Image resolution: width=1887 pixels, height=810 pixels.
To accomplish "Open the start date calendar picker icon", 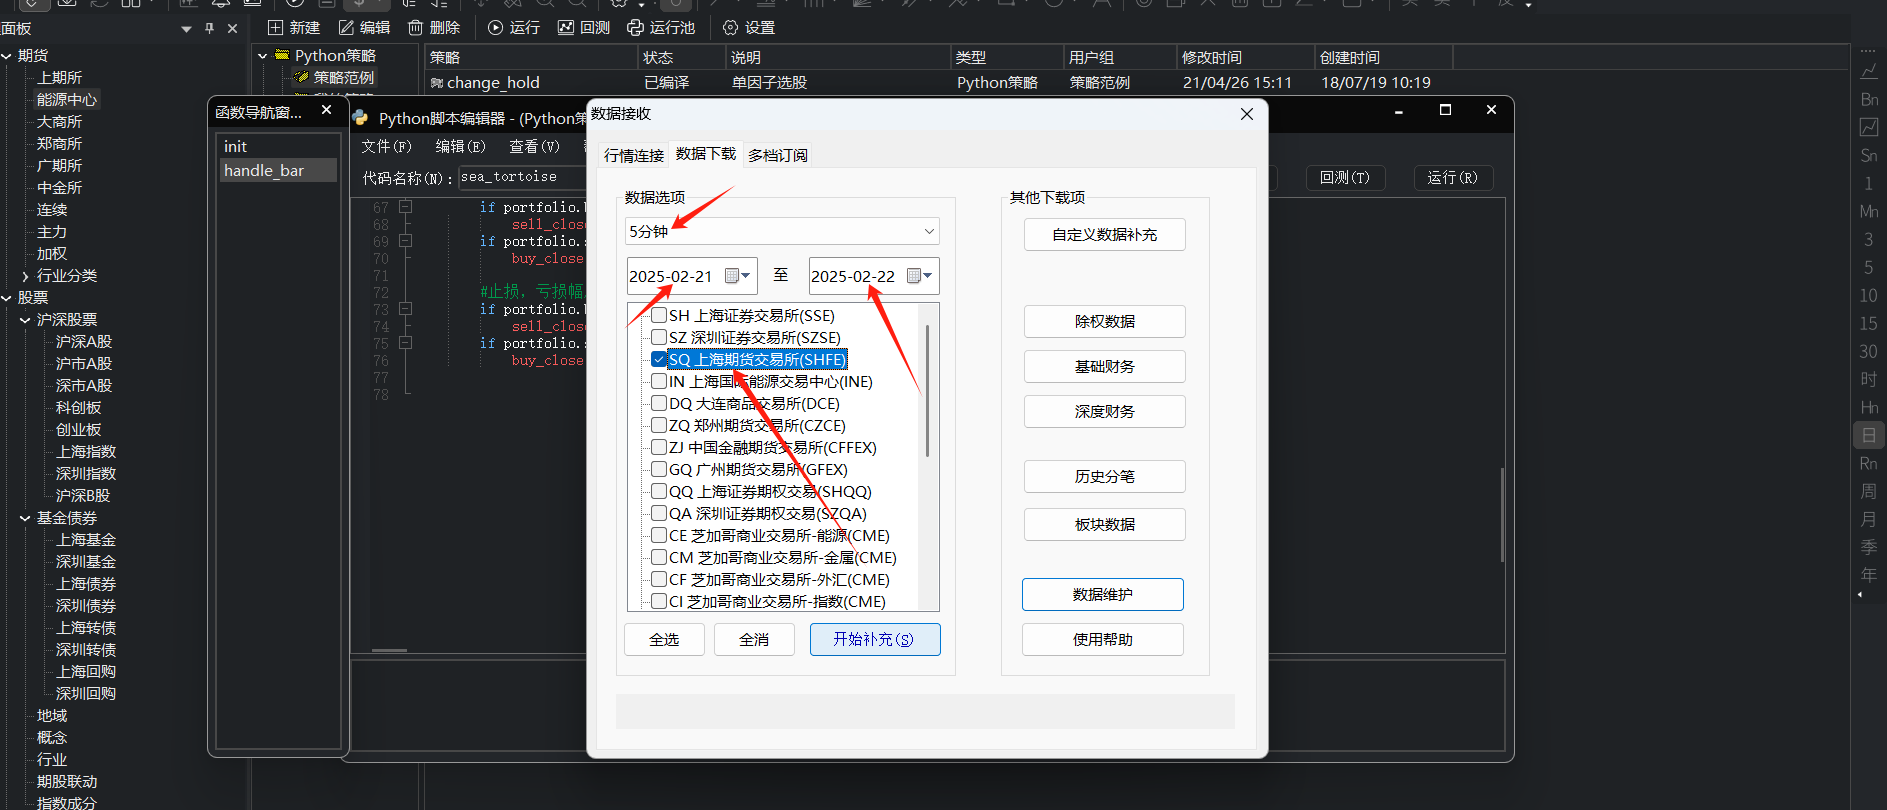I will point(736,276).
